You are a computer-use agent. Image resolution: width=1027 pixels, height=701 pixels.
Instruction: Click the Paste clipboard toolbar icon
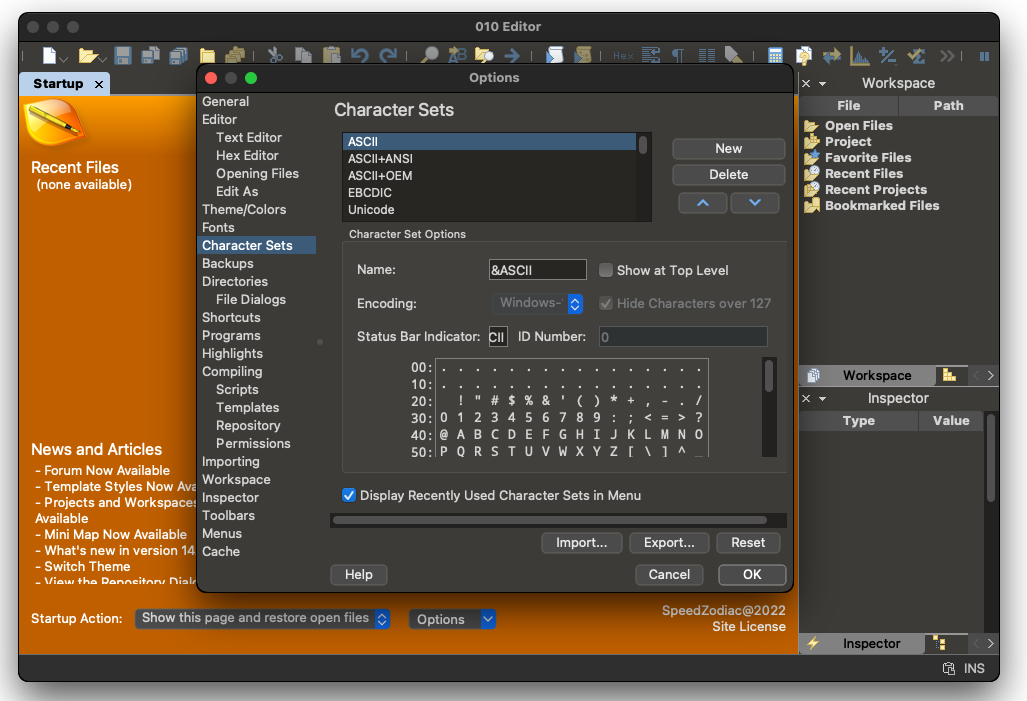click(331, 56)
